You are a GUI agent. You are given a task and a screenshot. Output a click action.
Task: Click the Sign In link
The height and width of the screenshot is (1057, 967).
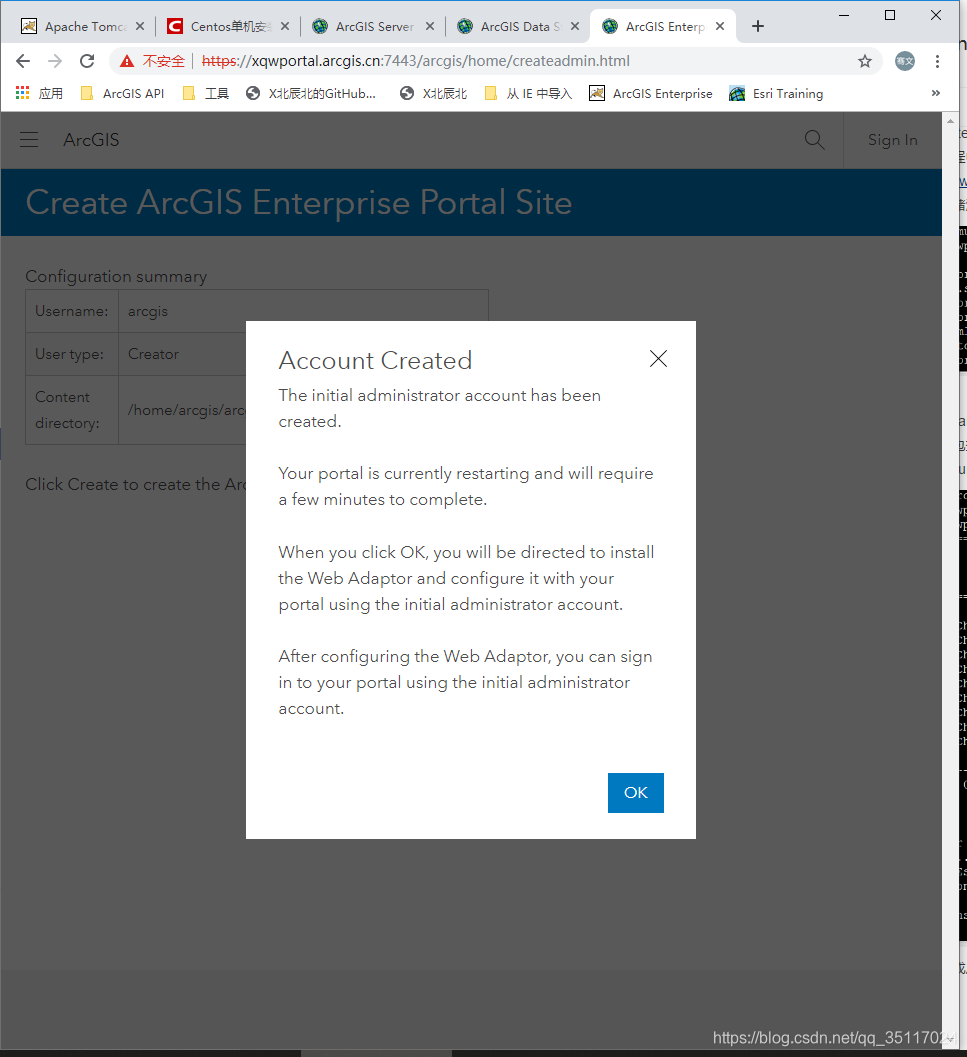pyautogui.click(x=892, y=140)
